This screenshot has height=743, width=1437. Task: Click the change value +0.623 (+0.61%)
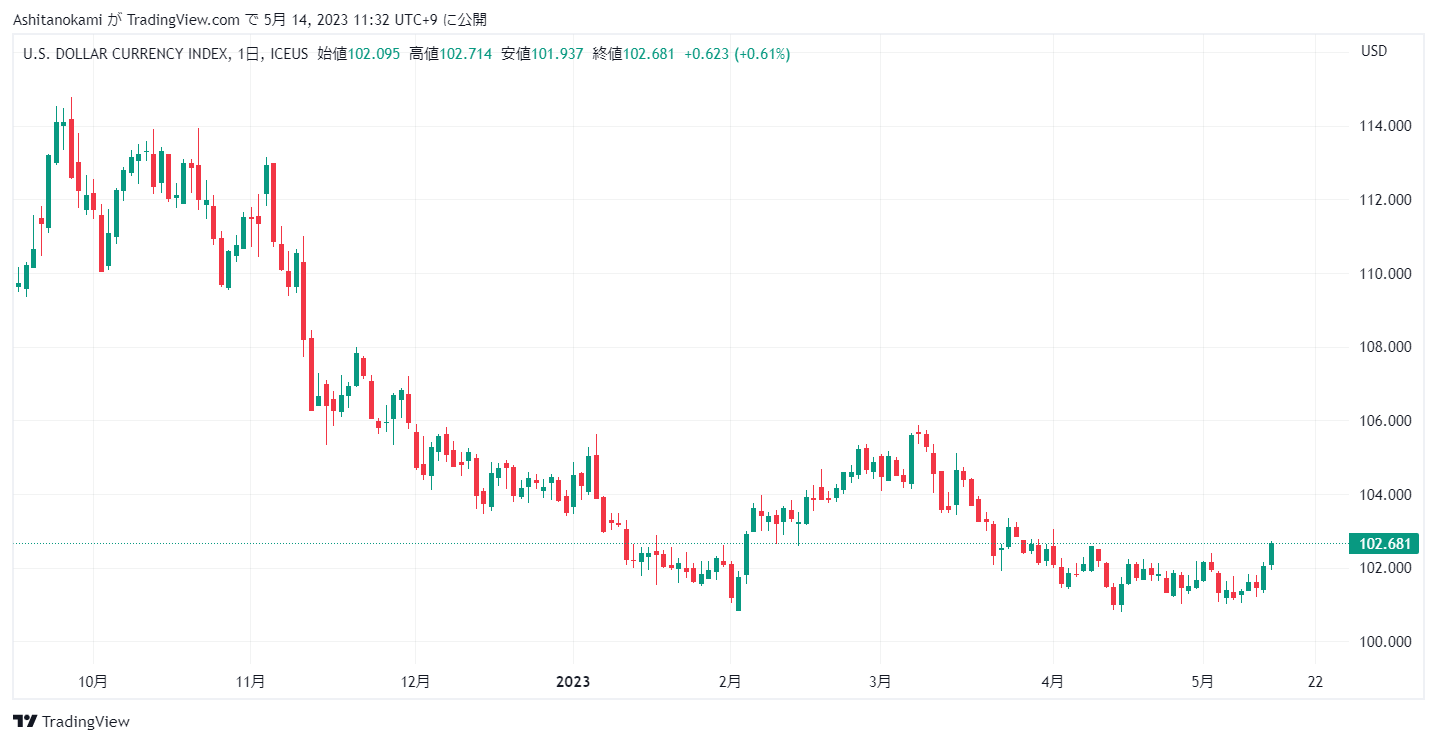[x=737, y=54]
